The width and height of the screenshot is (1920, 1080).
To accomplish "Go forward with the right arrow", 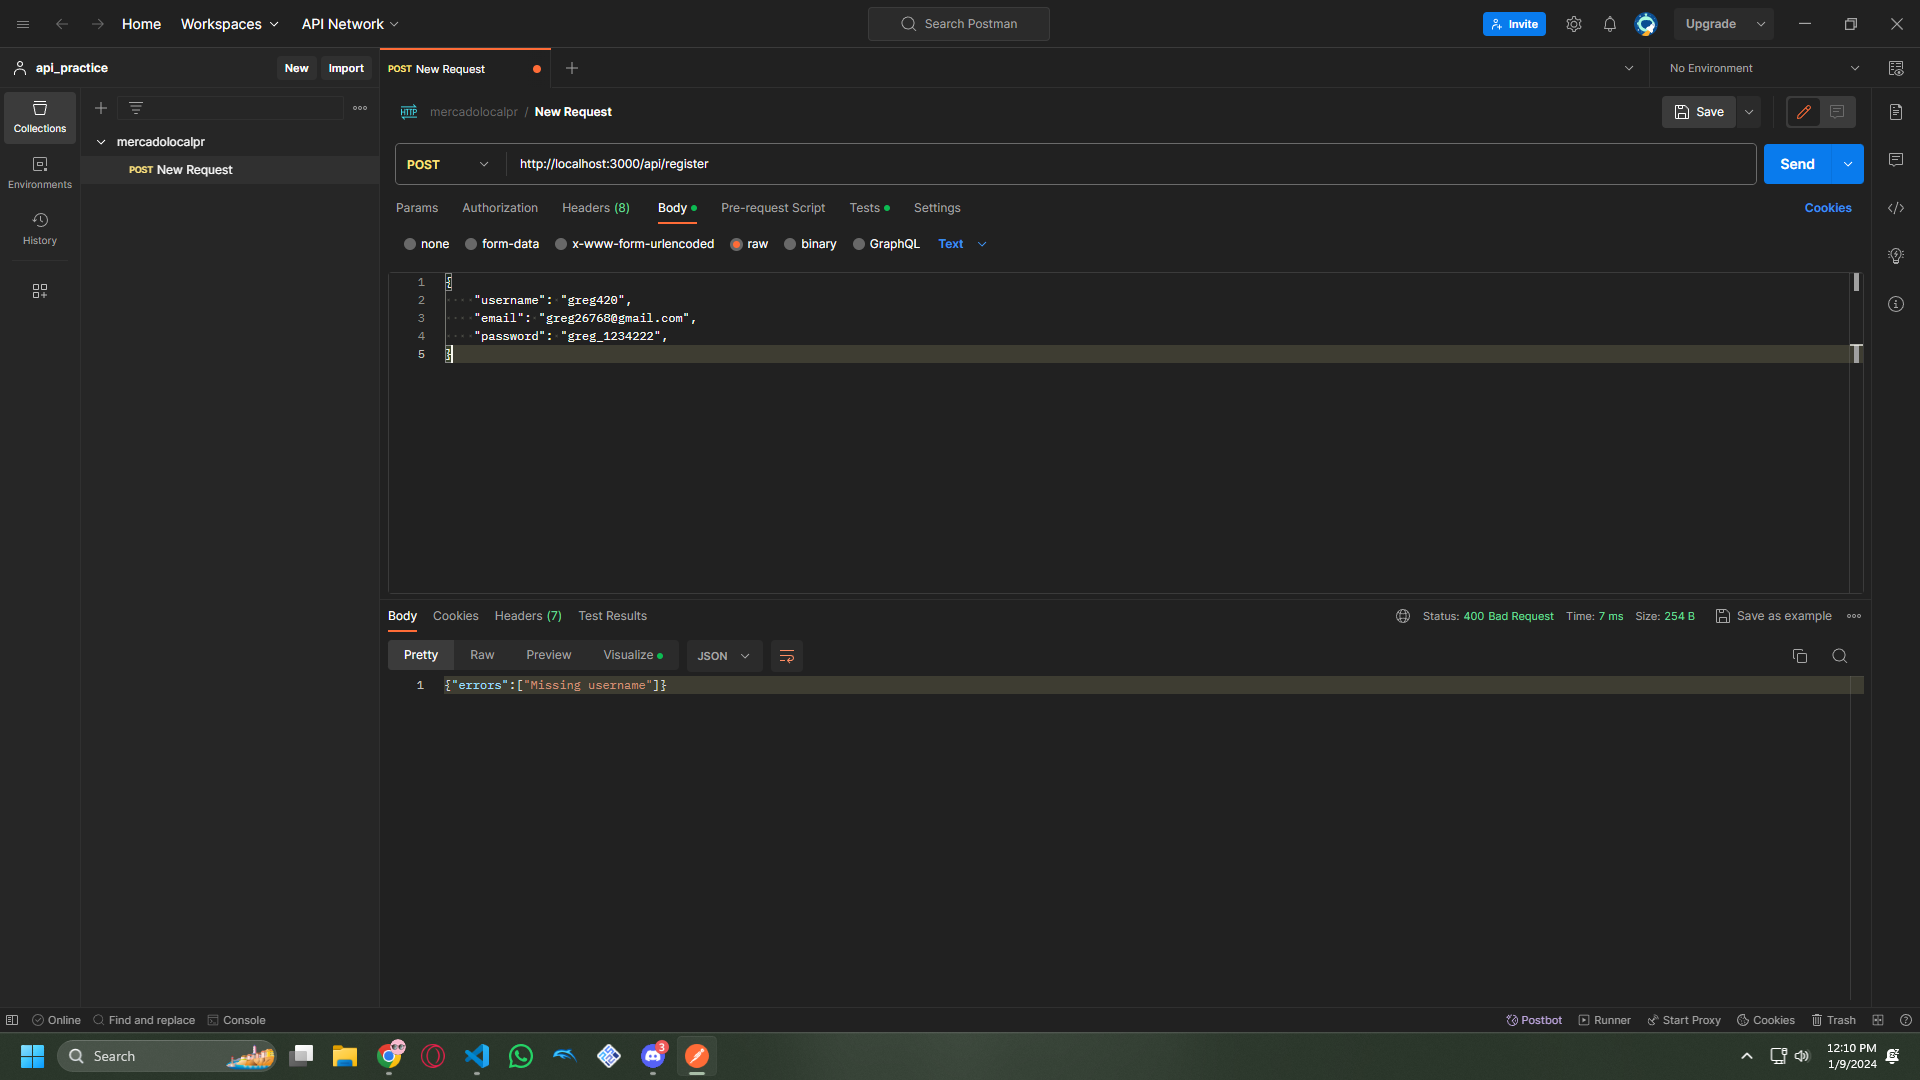I will click(x=98, y=24).
